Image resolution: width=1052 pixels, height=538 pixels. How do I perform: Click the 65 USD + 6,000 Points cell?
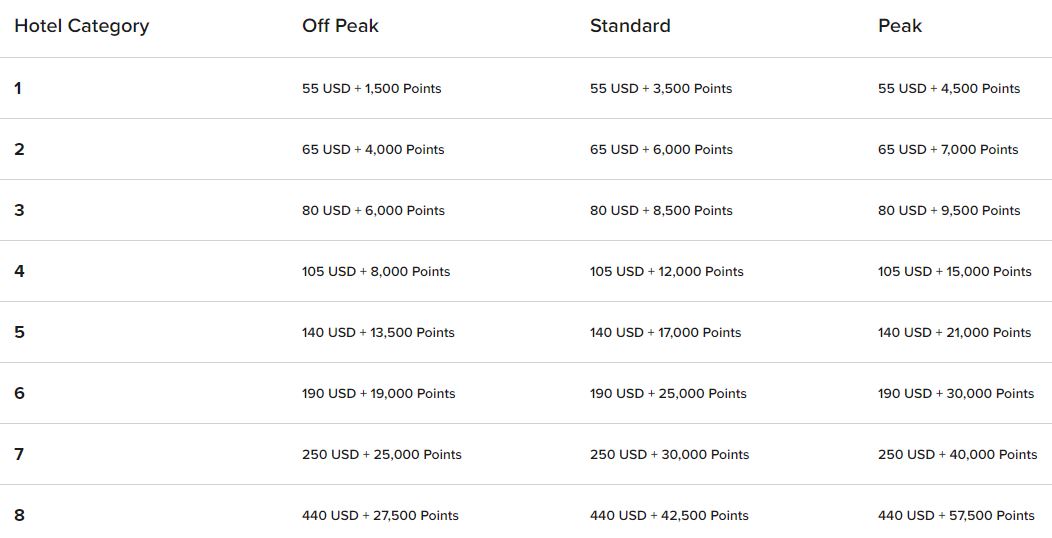pos(661,149)
